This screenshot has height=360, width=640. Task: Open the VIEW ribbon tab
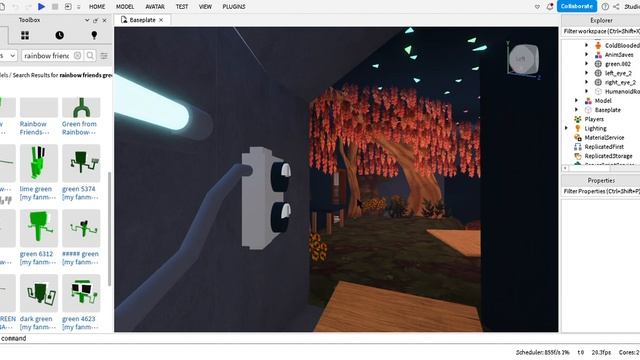click(x=205, y=7)
